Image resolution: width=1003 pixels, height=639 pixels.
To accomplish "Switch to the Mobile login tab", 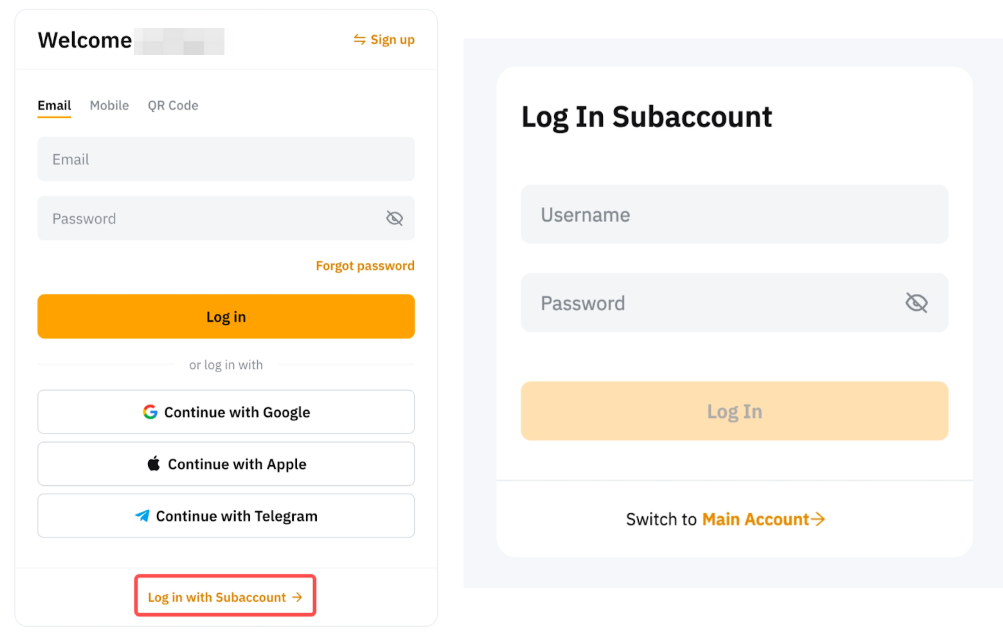I will point(109,106).
